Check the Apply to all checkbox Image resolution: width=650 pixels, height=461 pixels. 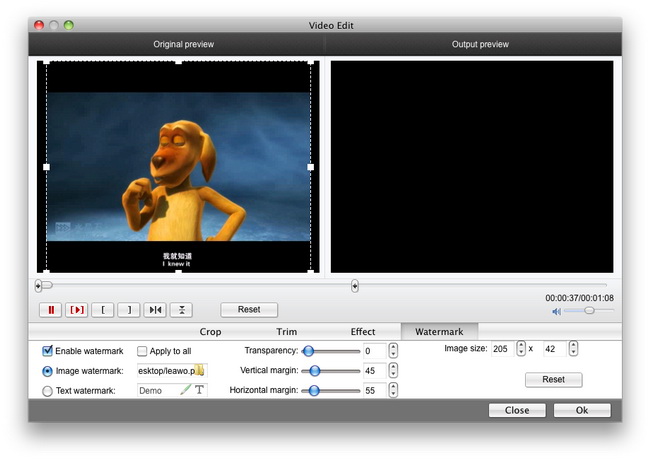pyautogui.click(x=142, y=351)
